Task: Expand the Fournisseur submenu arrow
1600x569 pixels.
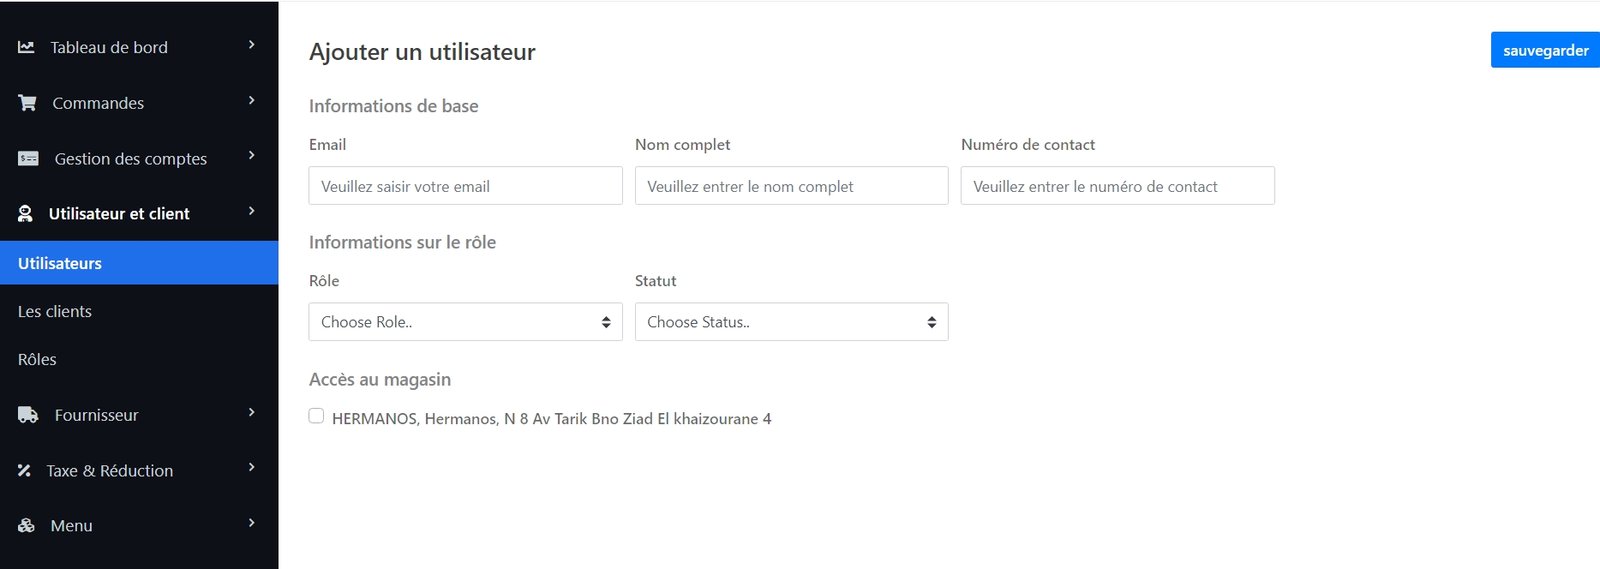Action: (251, 413)
